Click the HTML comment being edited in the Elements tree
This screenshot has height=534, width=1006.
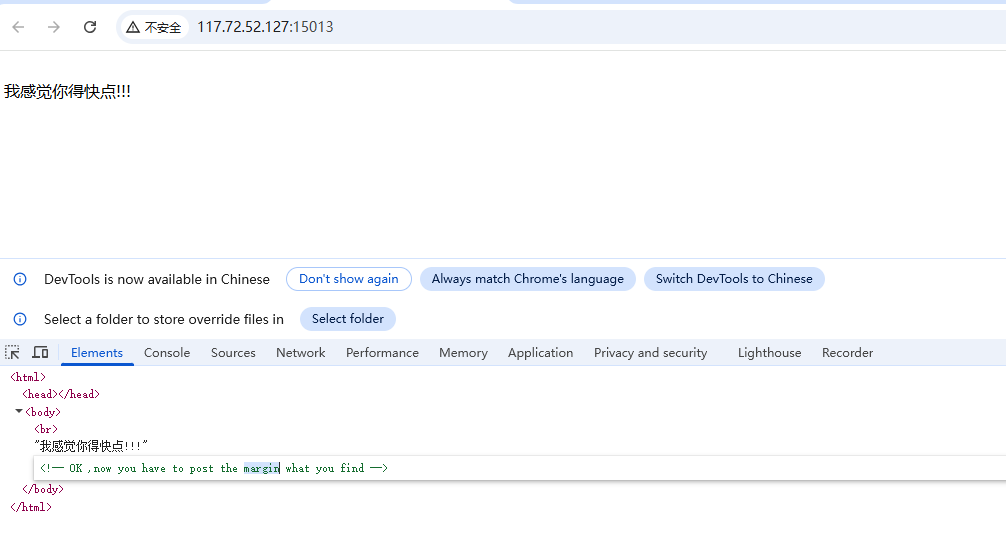pyautogui.click(x=214, y=469)
